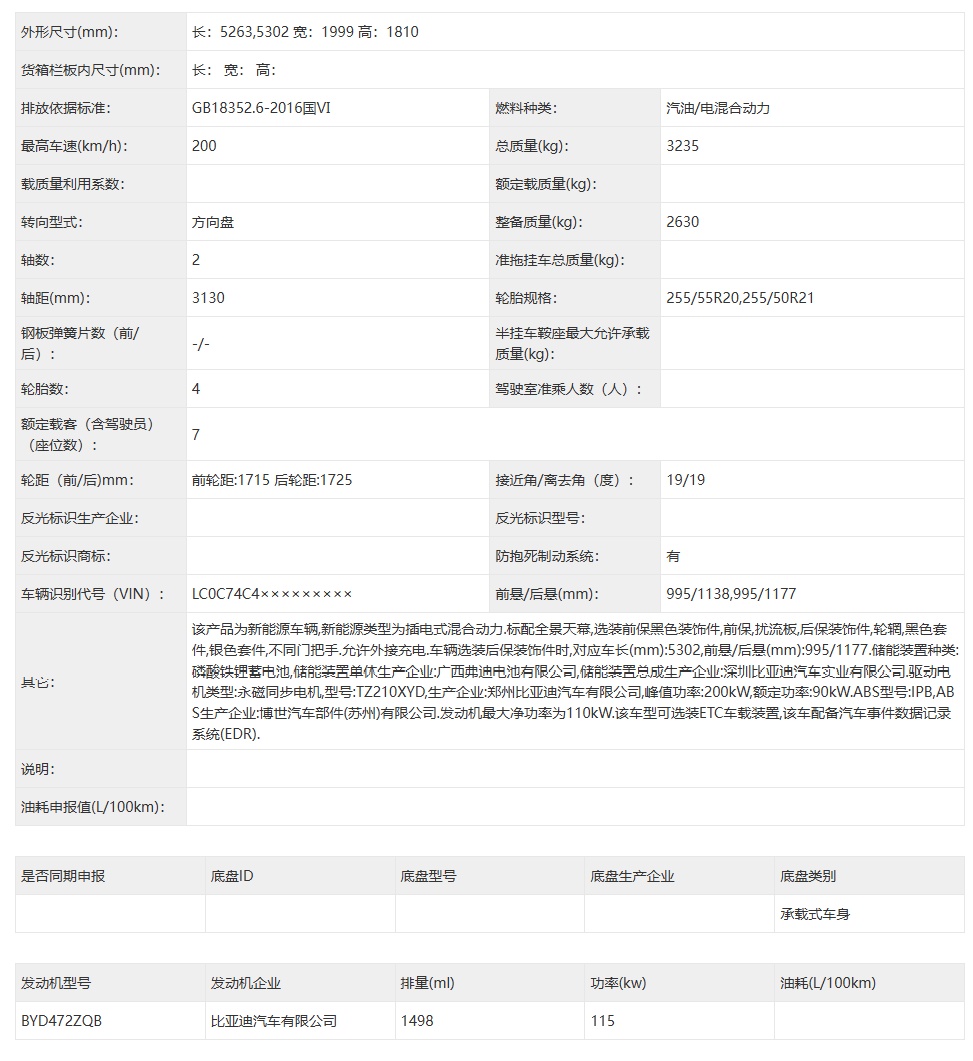Click the engine power value 115

click(x=602, y=1020)
